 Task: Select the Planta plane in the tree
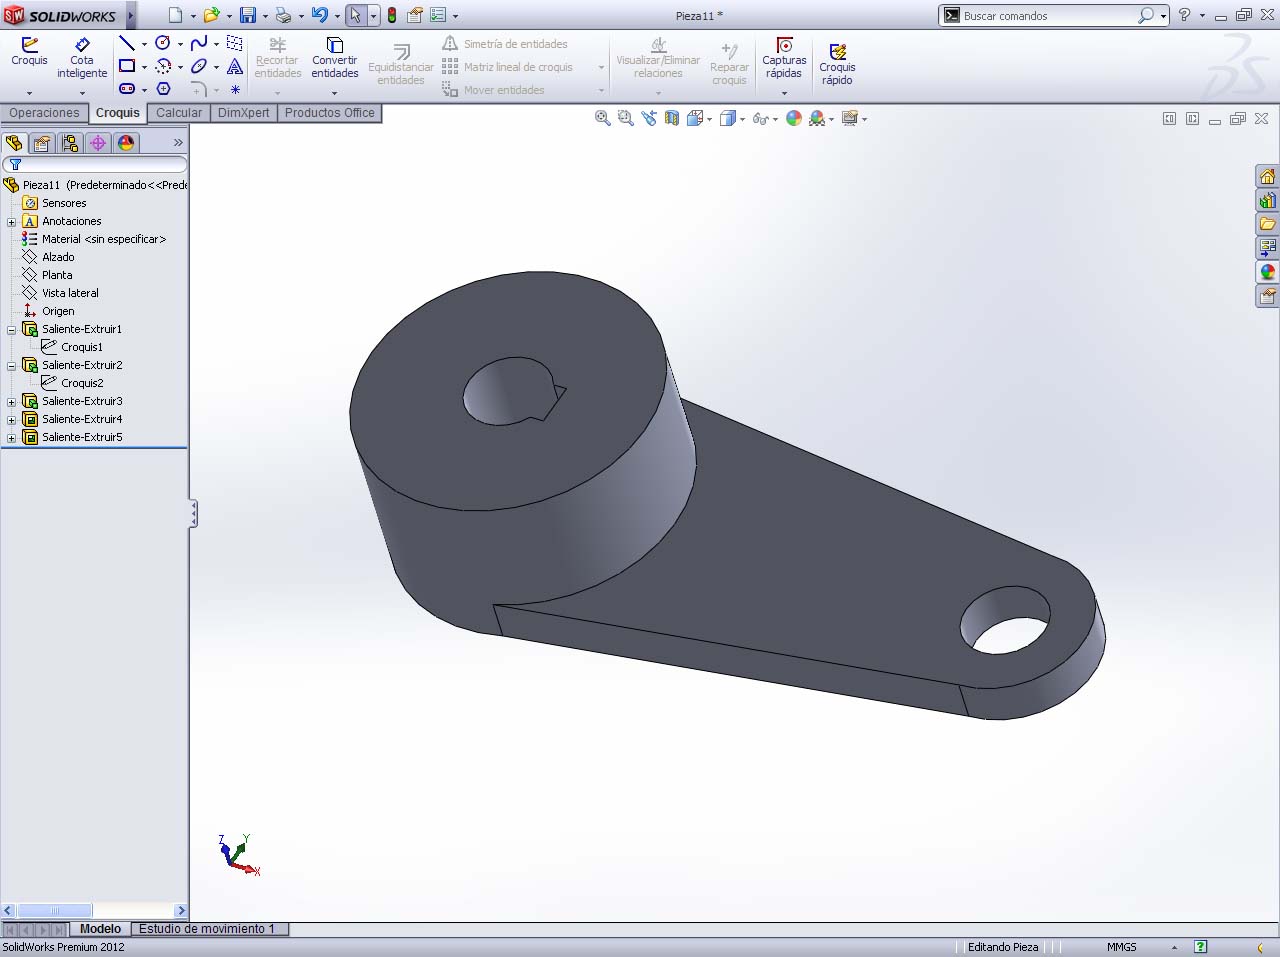click(57, 276)
